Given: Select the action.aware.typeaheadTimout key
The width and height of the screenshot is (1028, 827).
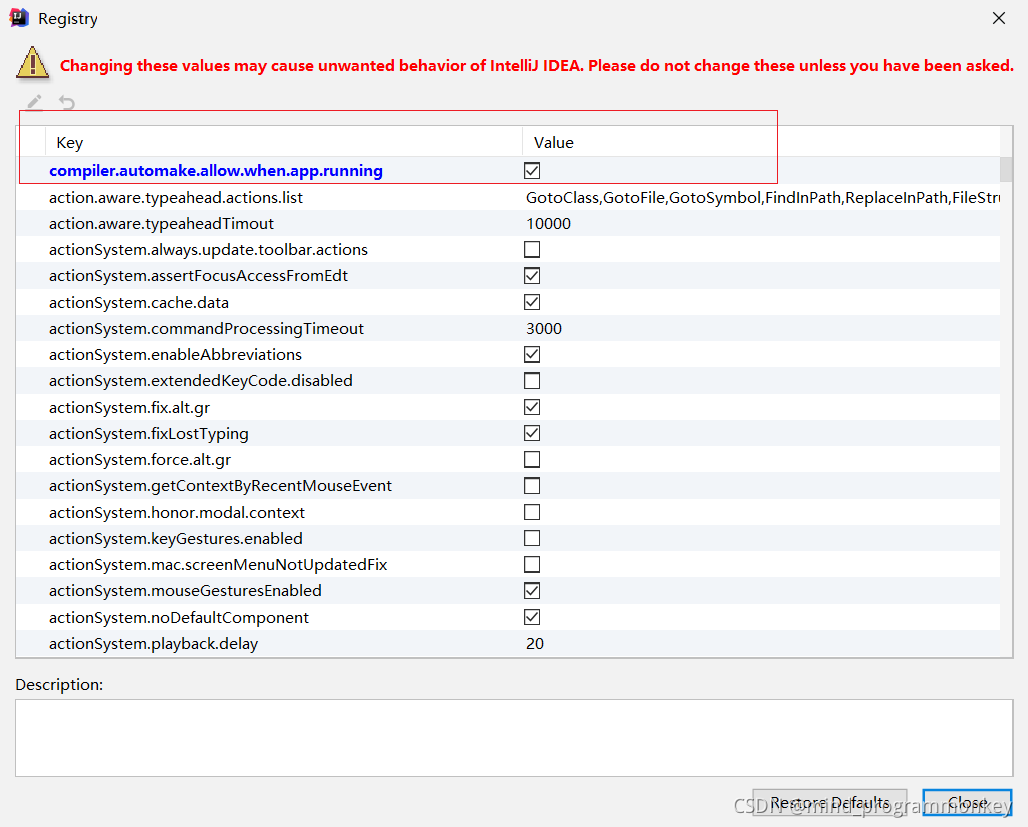Looking at the screenshot, I should coord(161,224).
